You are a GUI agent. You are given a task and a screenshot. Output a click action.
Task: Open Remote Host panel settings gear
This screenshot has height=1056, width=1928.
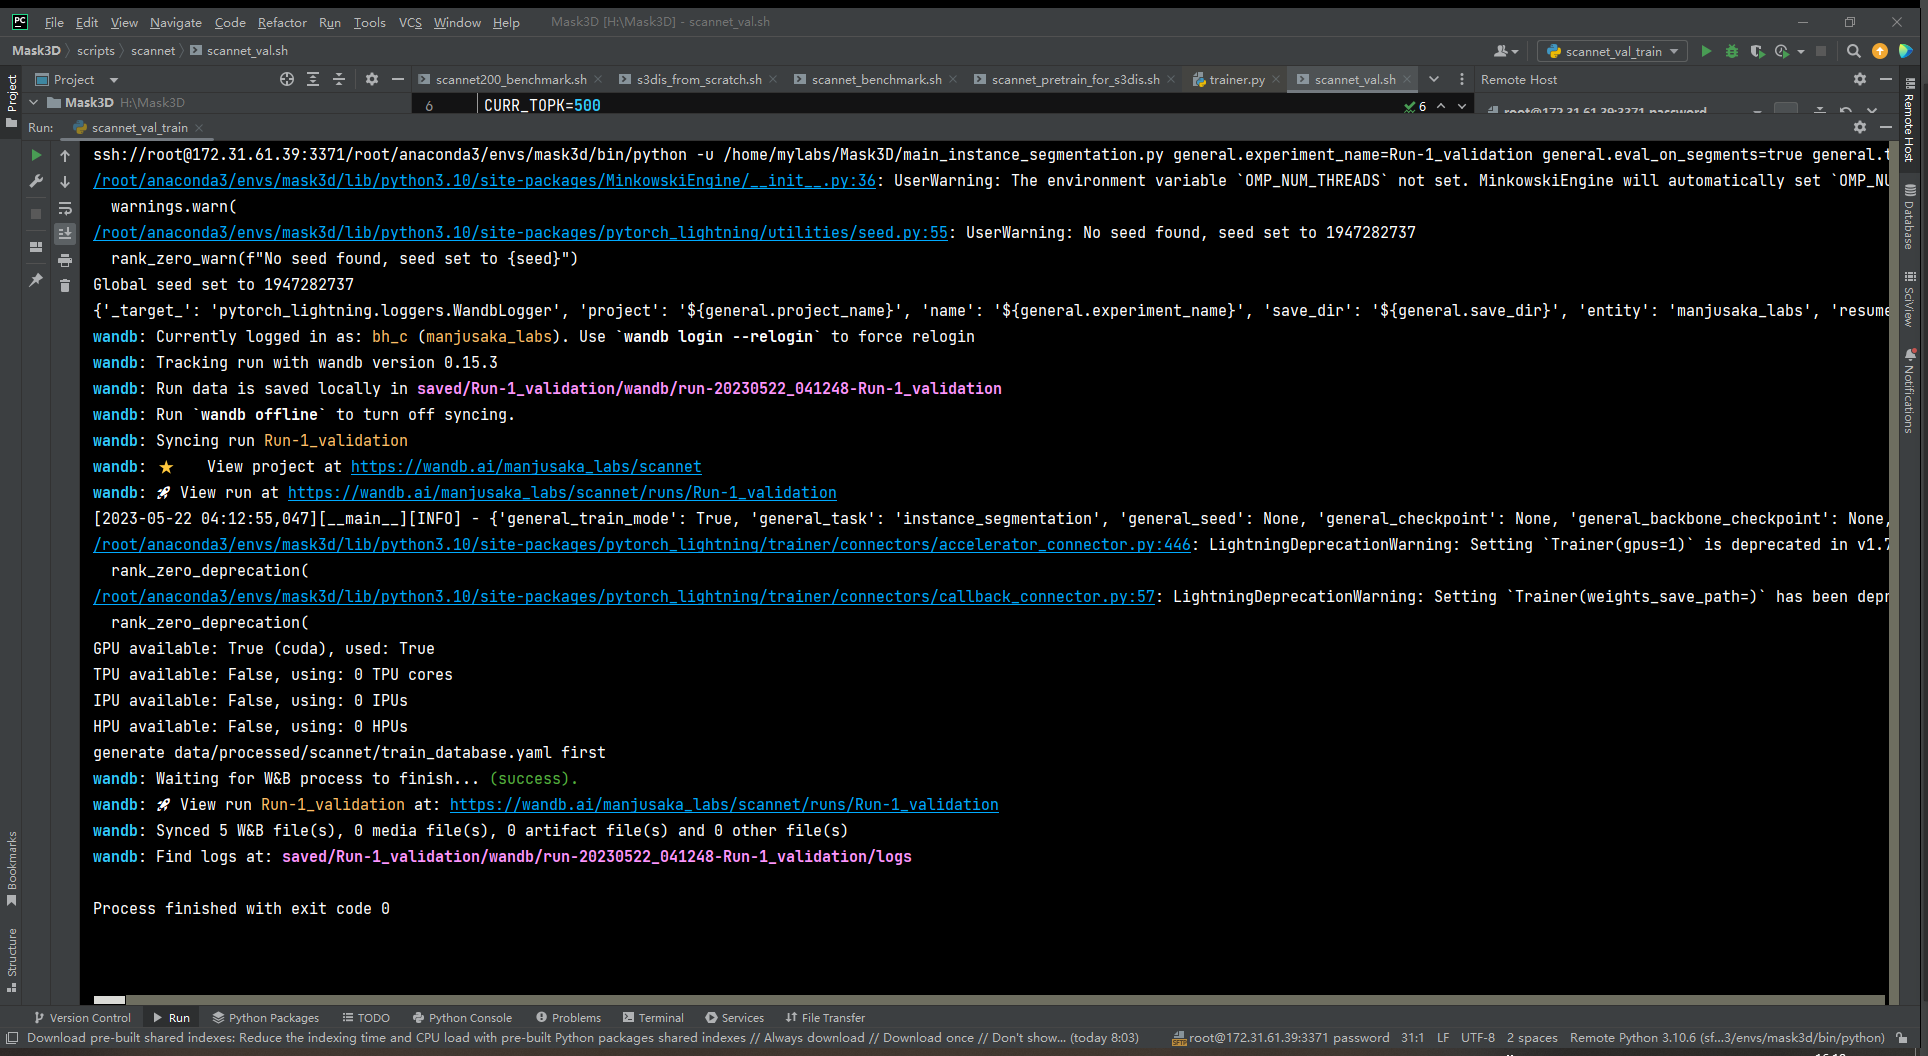(x=1860, y=79)
